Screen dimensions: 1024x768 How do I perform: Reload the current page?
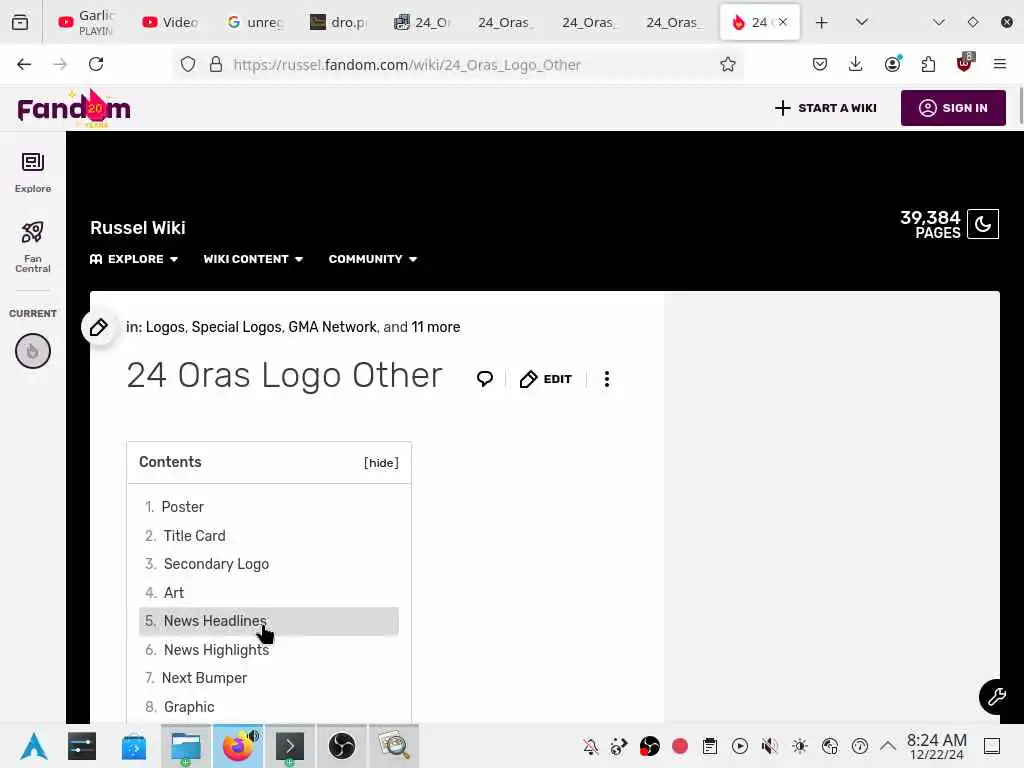(96, 64)
